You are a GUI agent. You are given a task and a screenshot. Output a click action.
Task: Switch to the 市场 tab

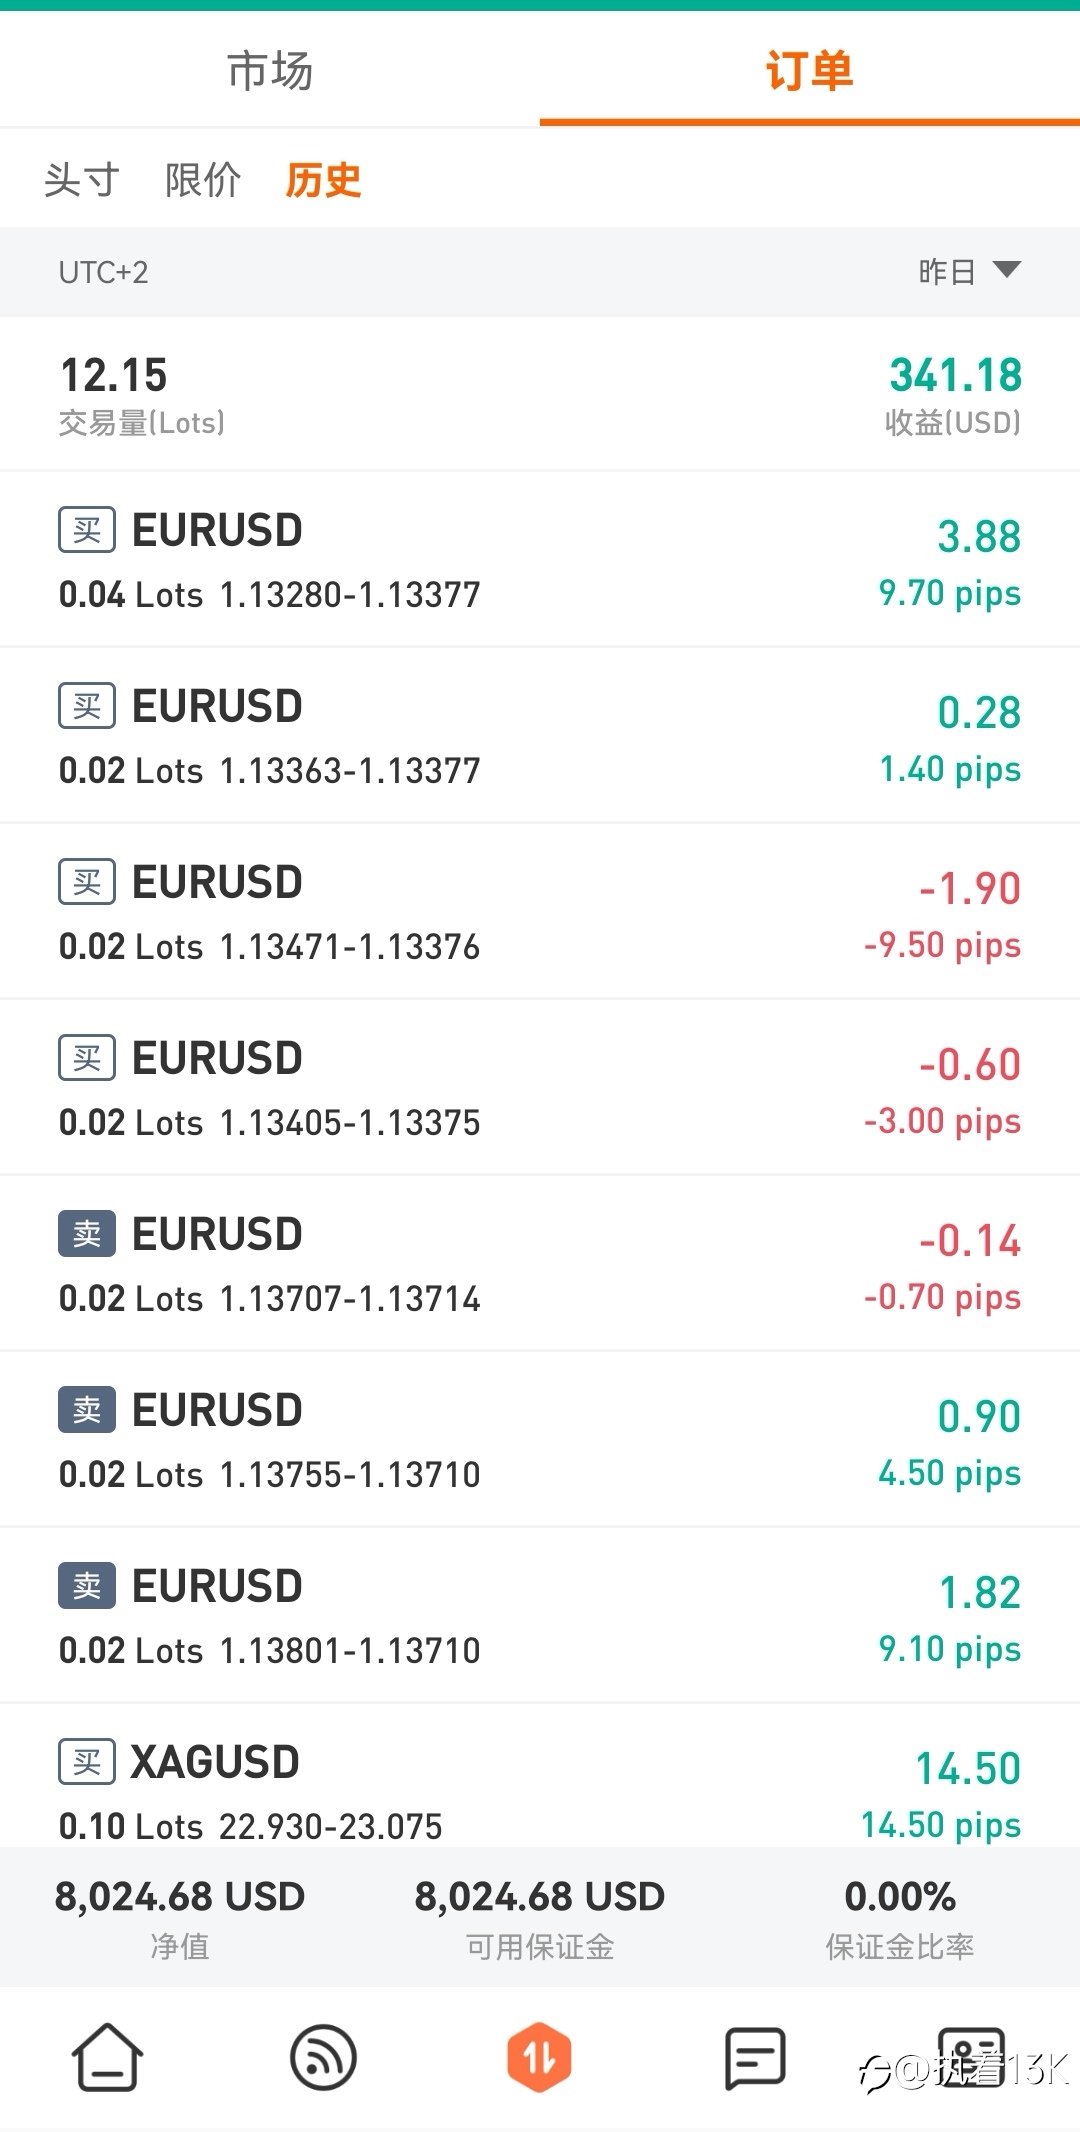[x=270, y=71]
